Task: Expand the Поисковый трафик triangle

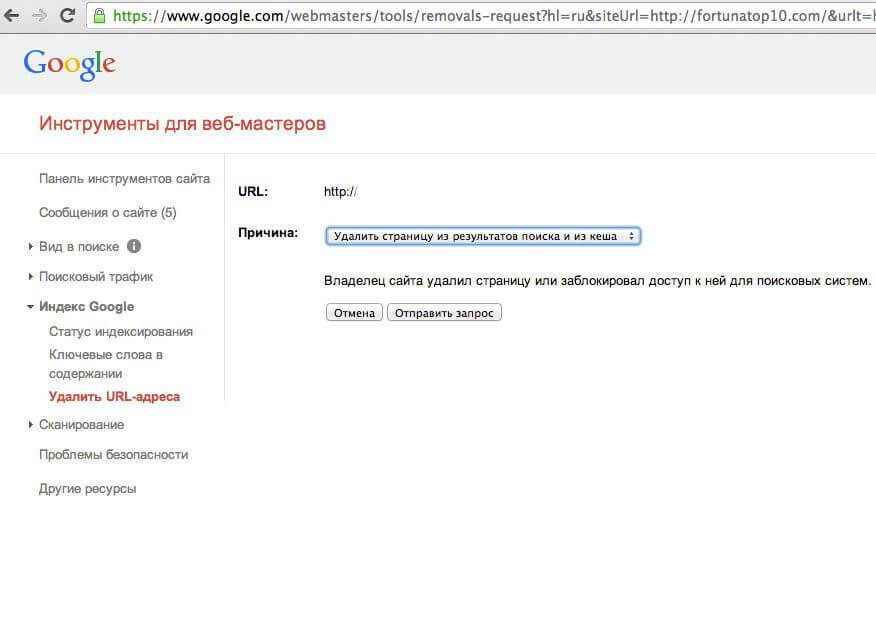Action: click(x=31, y=276)
